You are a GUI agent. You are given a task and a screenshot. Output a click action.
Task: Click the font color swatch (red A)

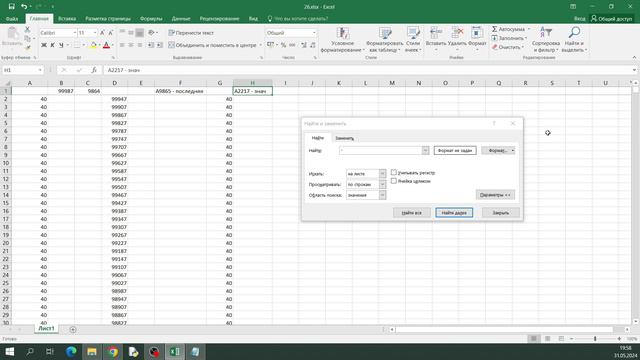click(x=107, y=45)
